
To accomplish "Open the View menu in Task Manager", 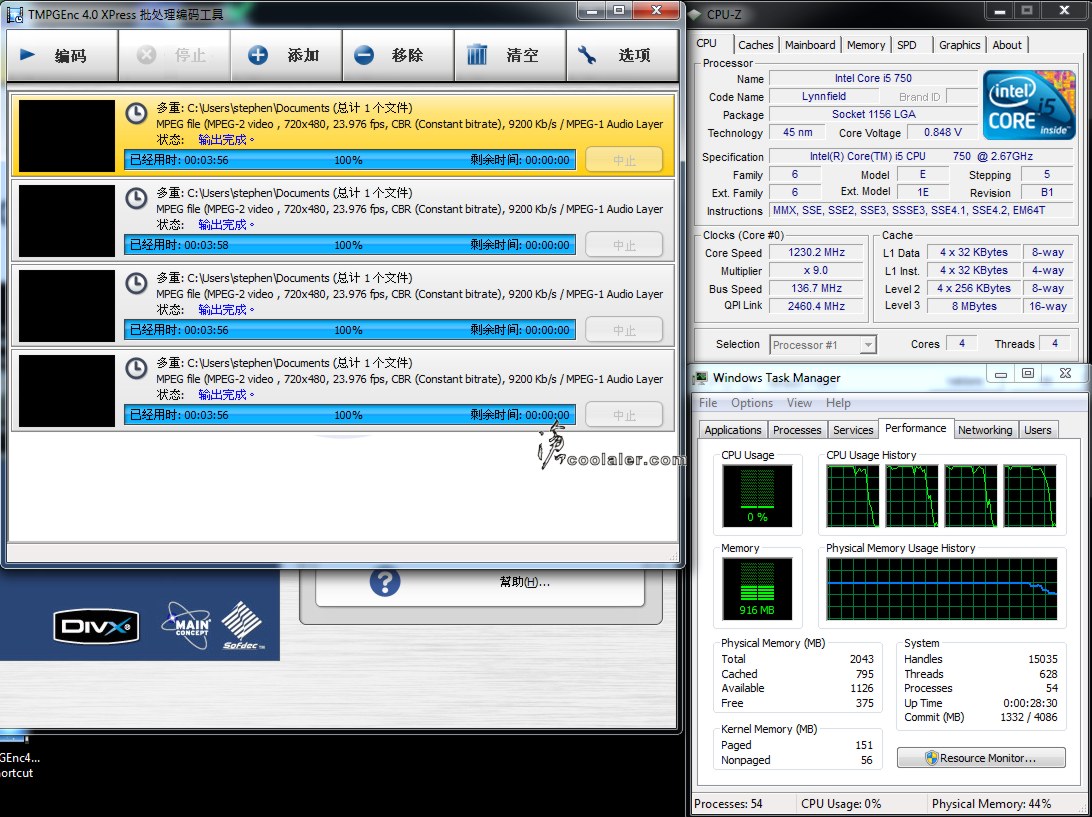I will click(800, 403).
